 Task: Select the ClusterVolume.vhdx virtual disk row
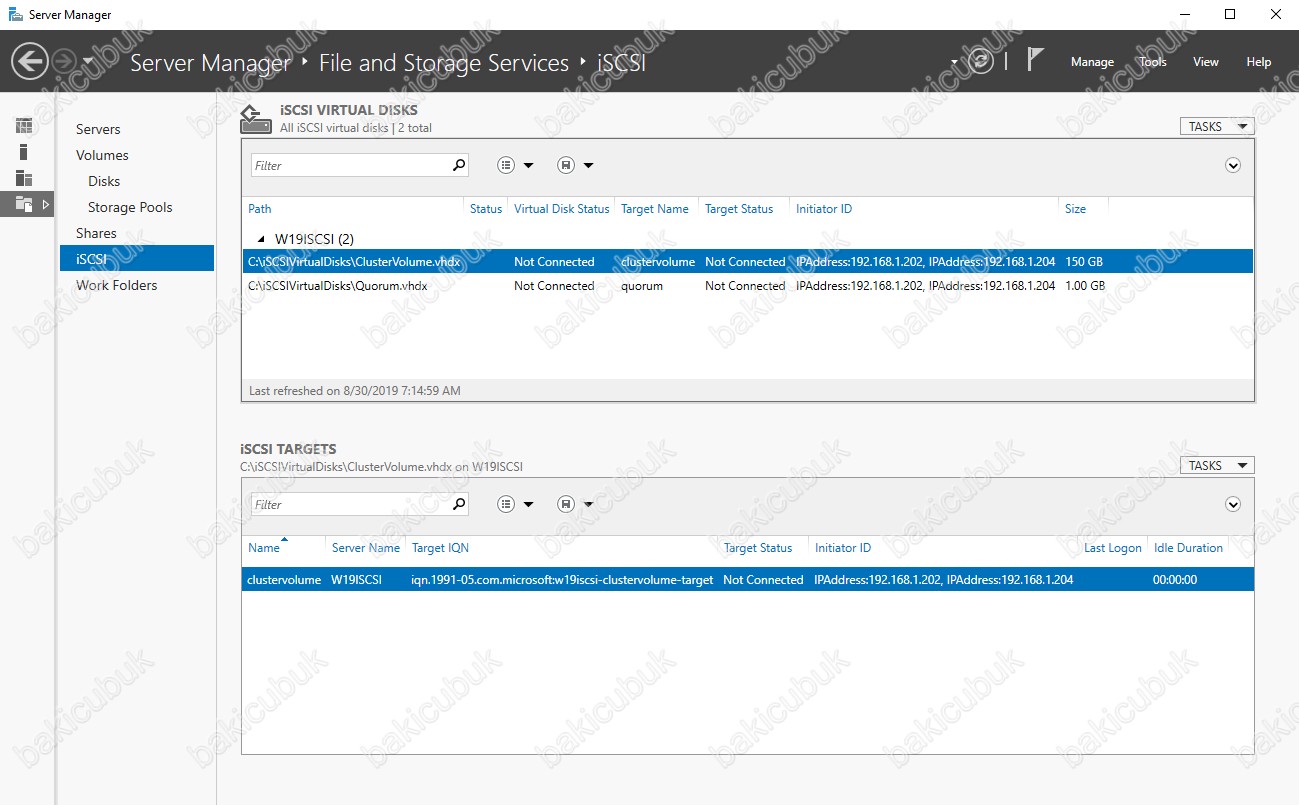coord(747,261)
